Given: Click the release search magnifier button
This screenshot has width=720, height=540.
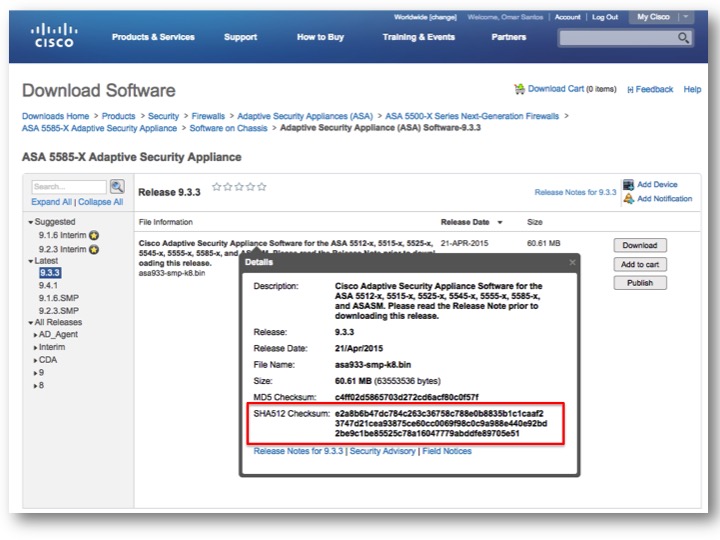Looking at the screenshot, I should [117, 186].
